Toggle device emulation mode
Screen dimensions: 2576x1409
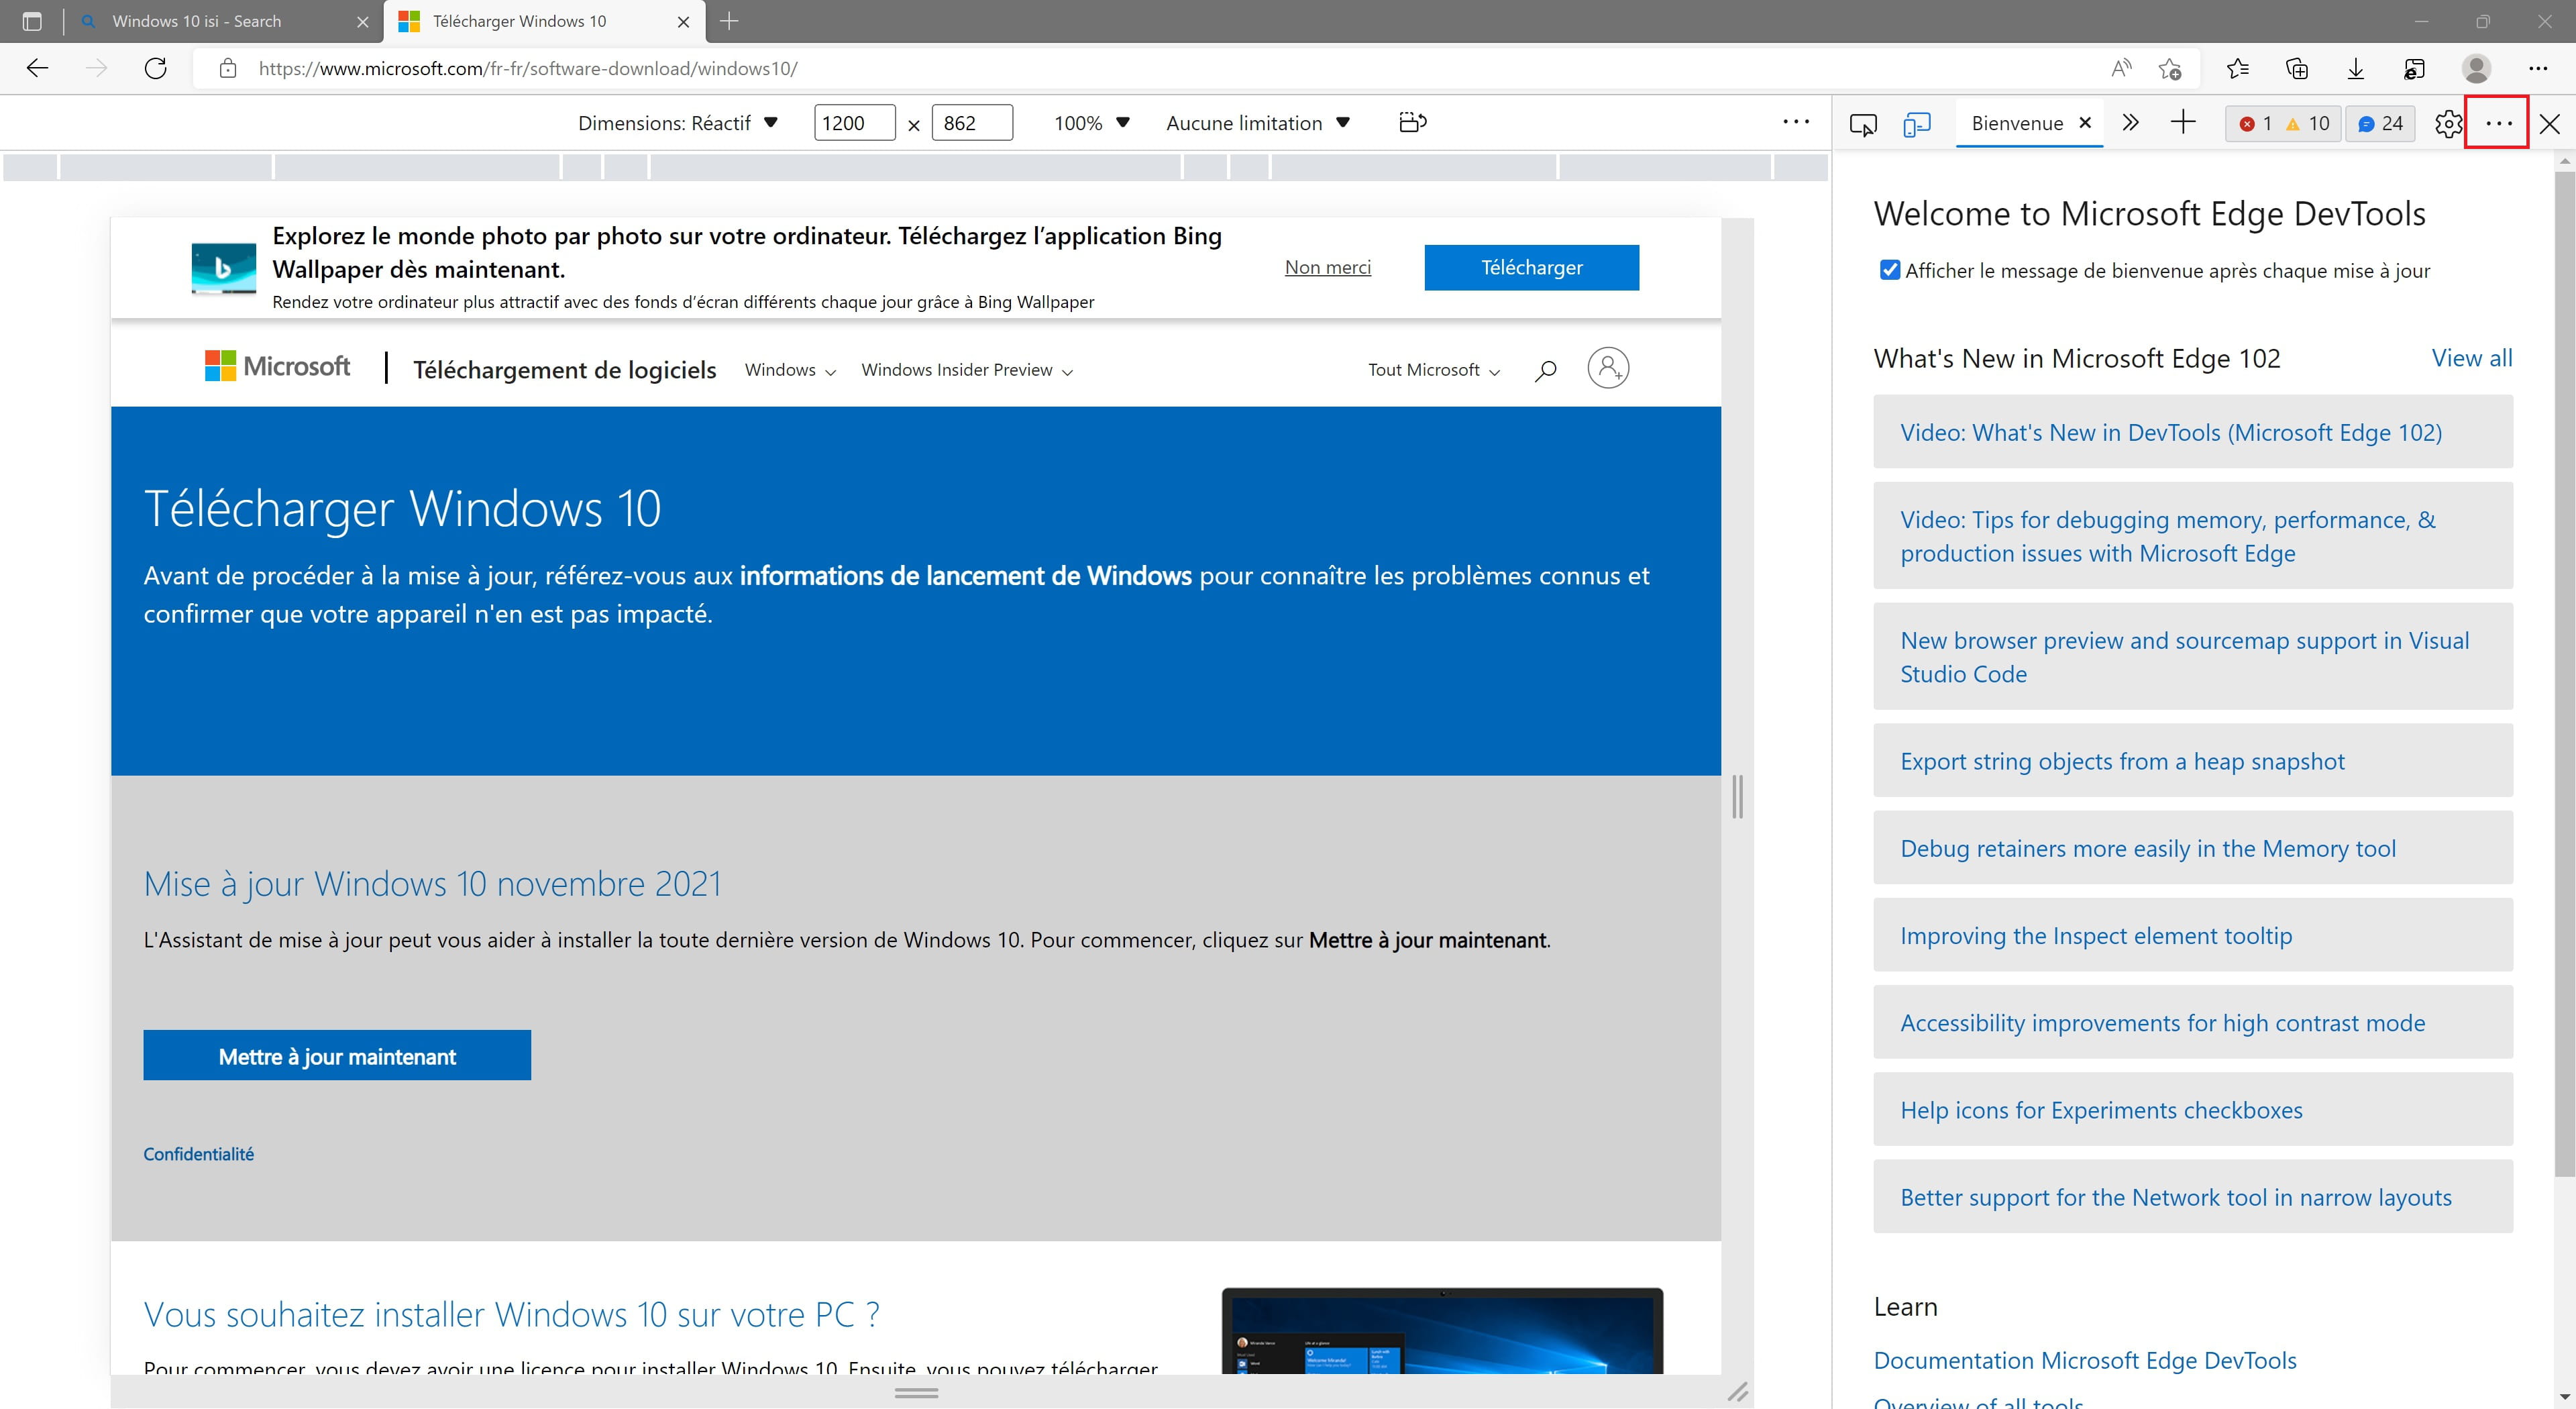pyautogui.click(x=1917, y=124)
